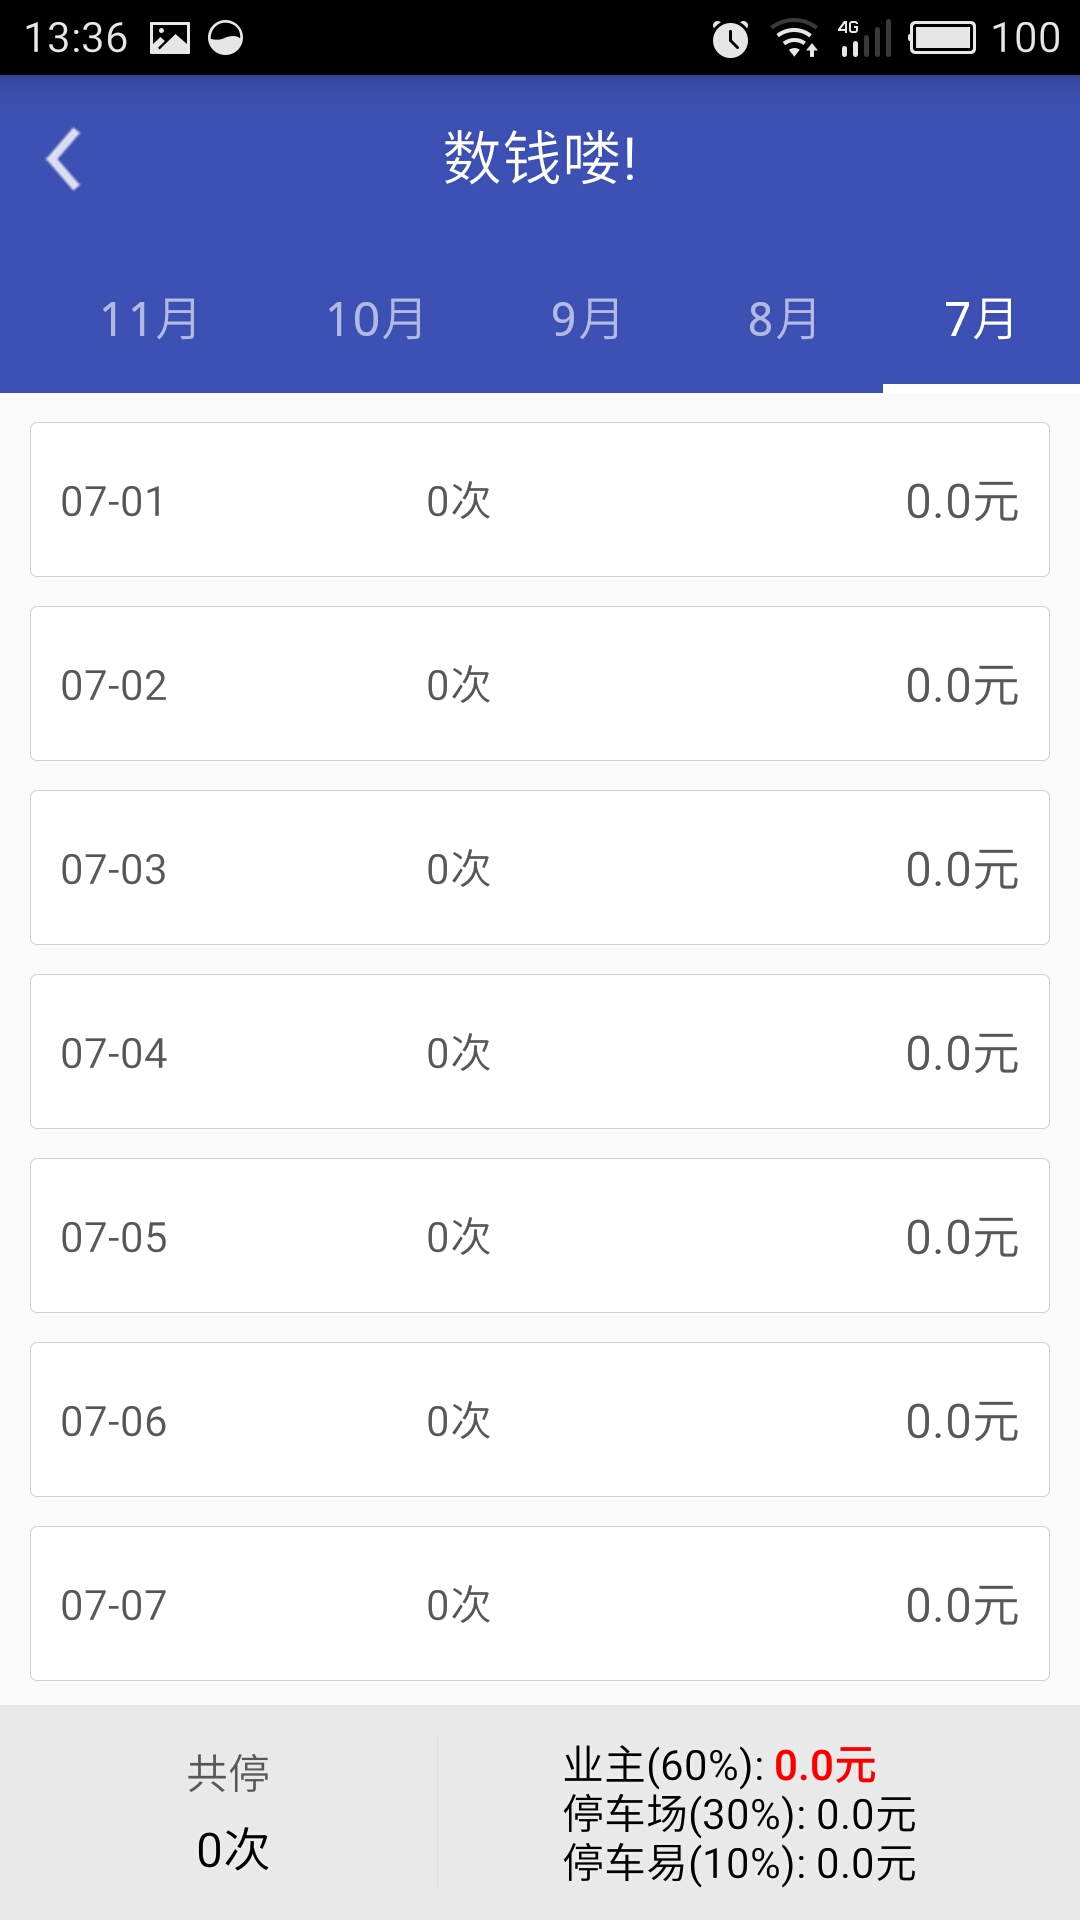Select the 7月 tab
Viewport: 1080px width, 1920px height.
click(980, 320)
